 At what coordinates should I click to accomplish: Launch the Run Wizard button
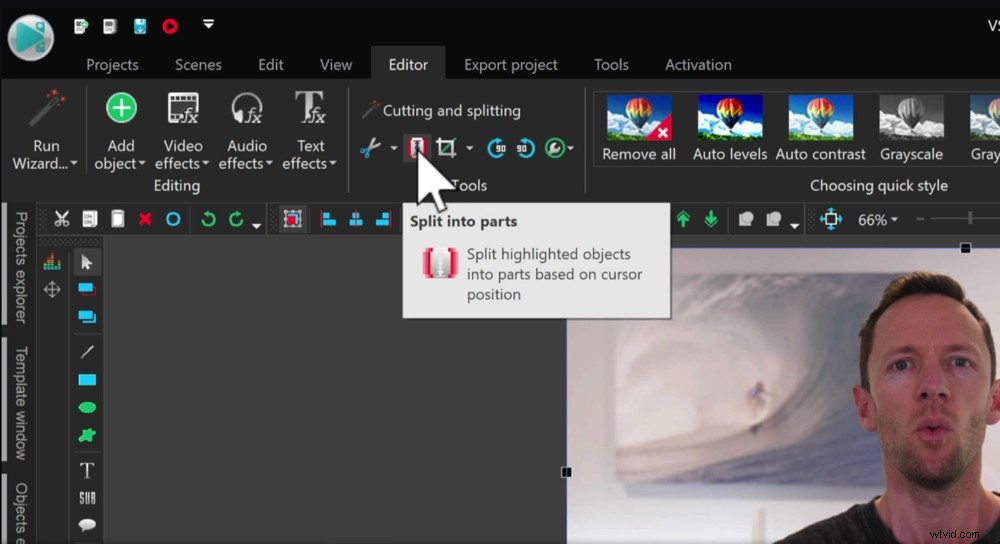tap(45, 130)
